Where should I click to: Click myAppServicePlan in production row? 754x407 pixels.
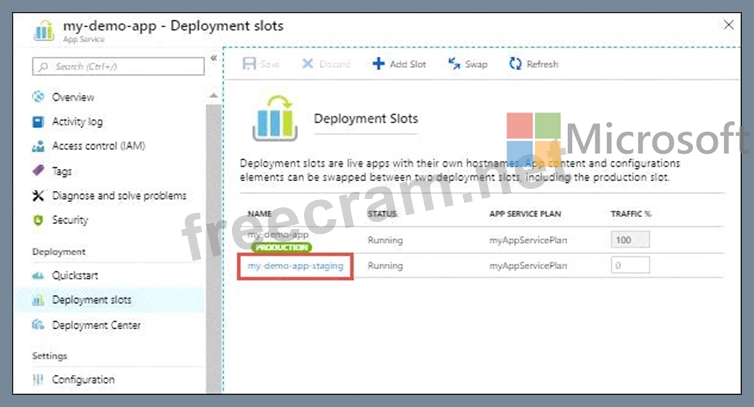point(528,240)
